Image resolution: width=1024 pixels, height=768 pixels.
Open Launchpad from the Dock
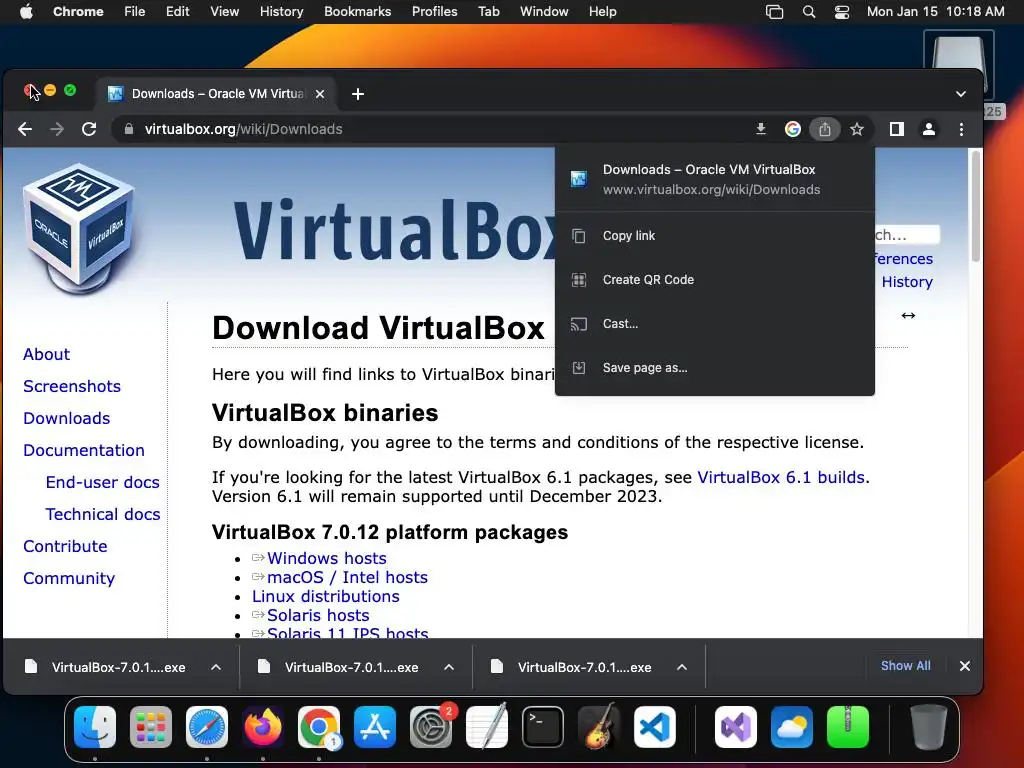click(151, 727)
